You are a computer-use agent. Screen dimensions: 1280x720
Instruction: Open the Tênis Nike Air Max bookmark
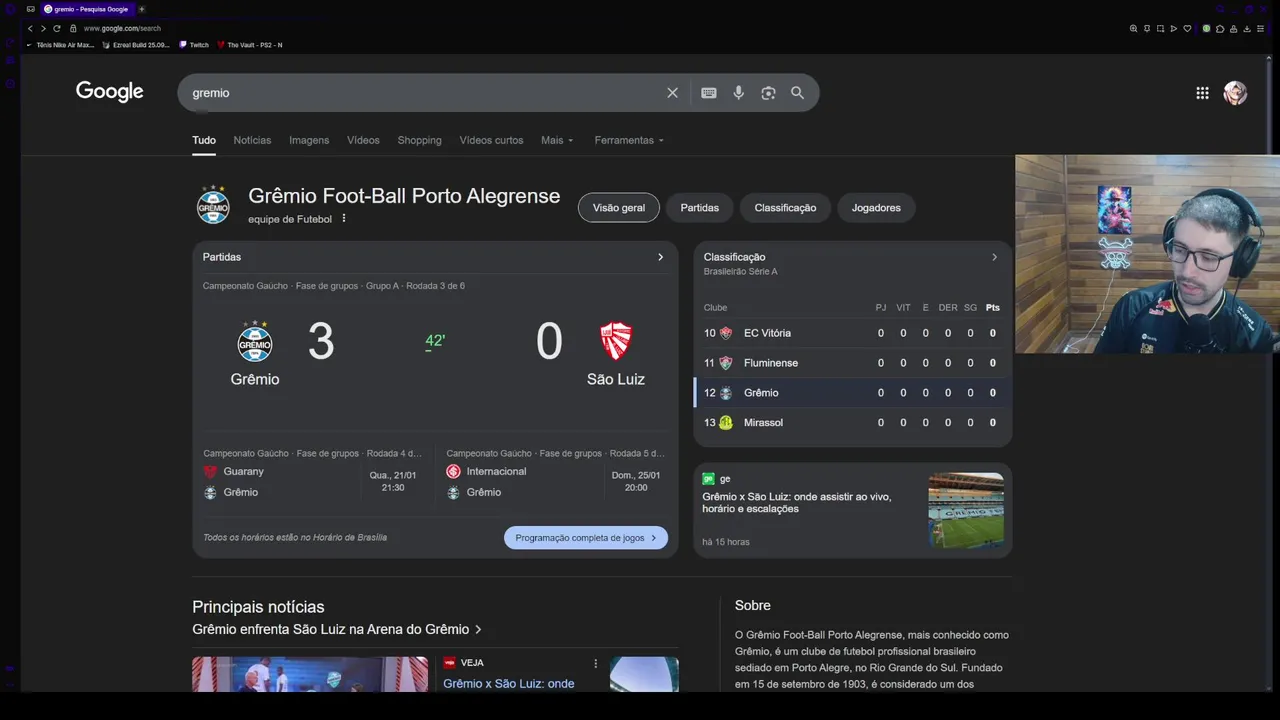coord(60,45)
